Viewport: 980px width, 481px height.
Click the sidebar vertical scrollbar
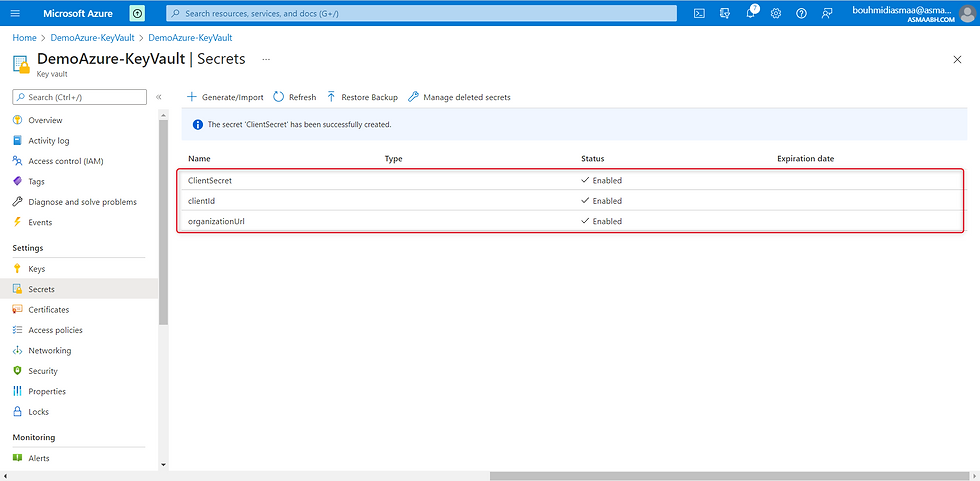click(164, 222)
